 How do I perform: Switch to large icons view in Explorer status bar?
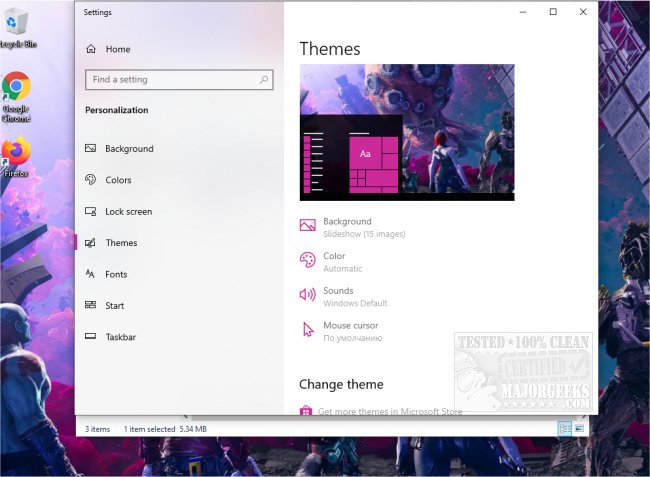click(579, 428)
